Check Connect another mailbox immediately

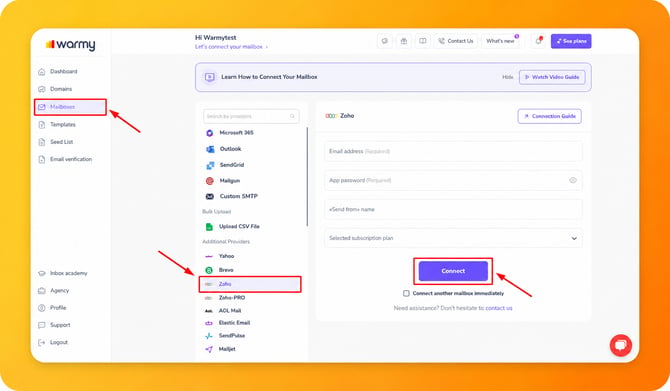pyautogui.click(x=406, y=294)
